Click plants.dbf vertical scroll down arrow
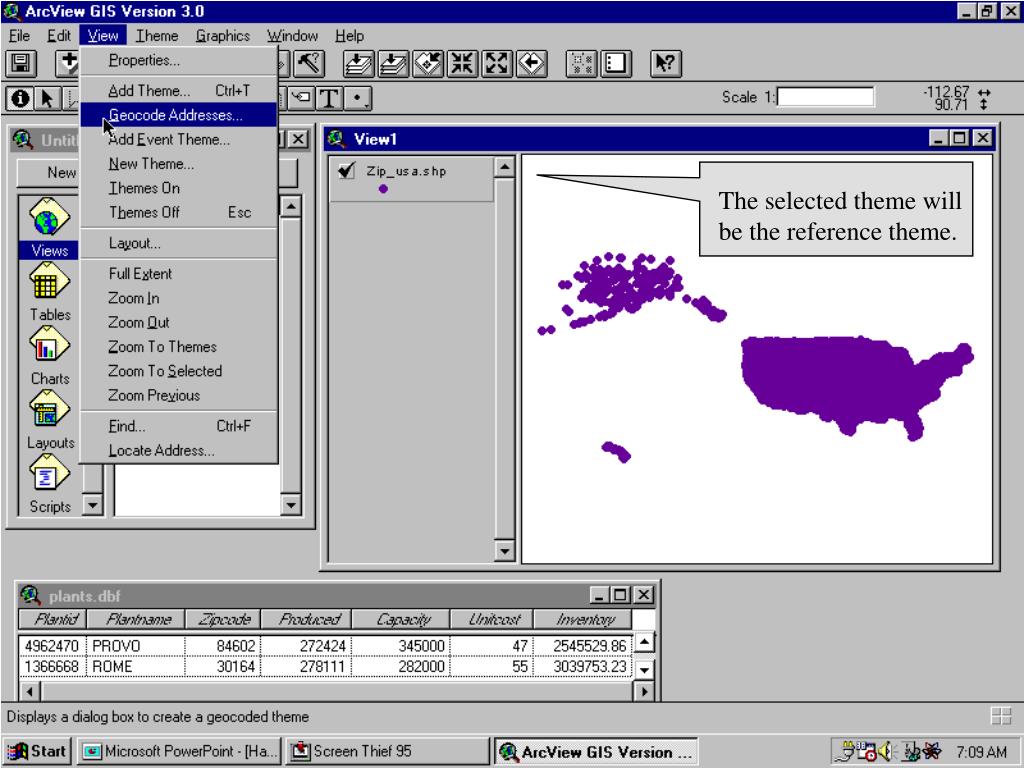 pos(644,669)
